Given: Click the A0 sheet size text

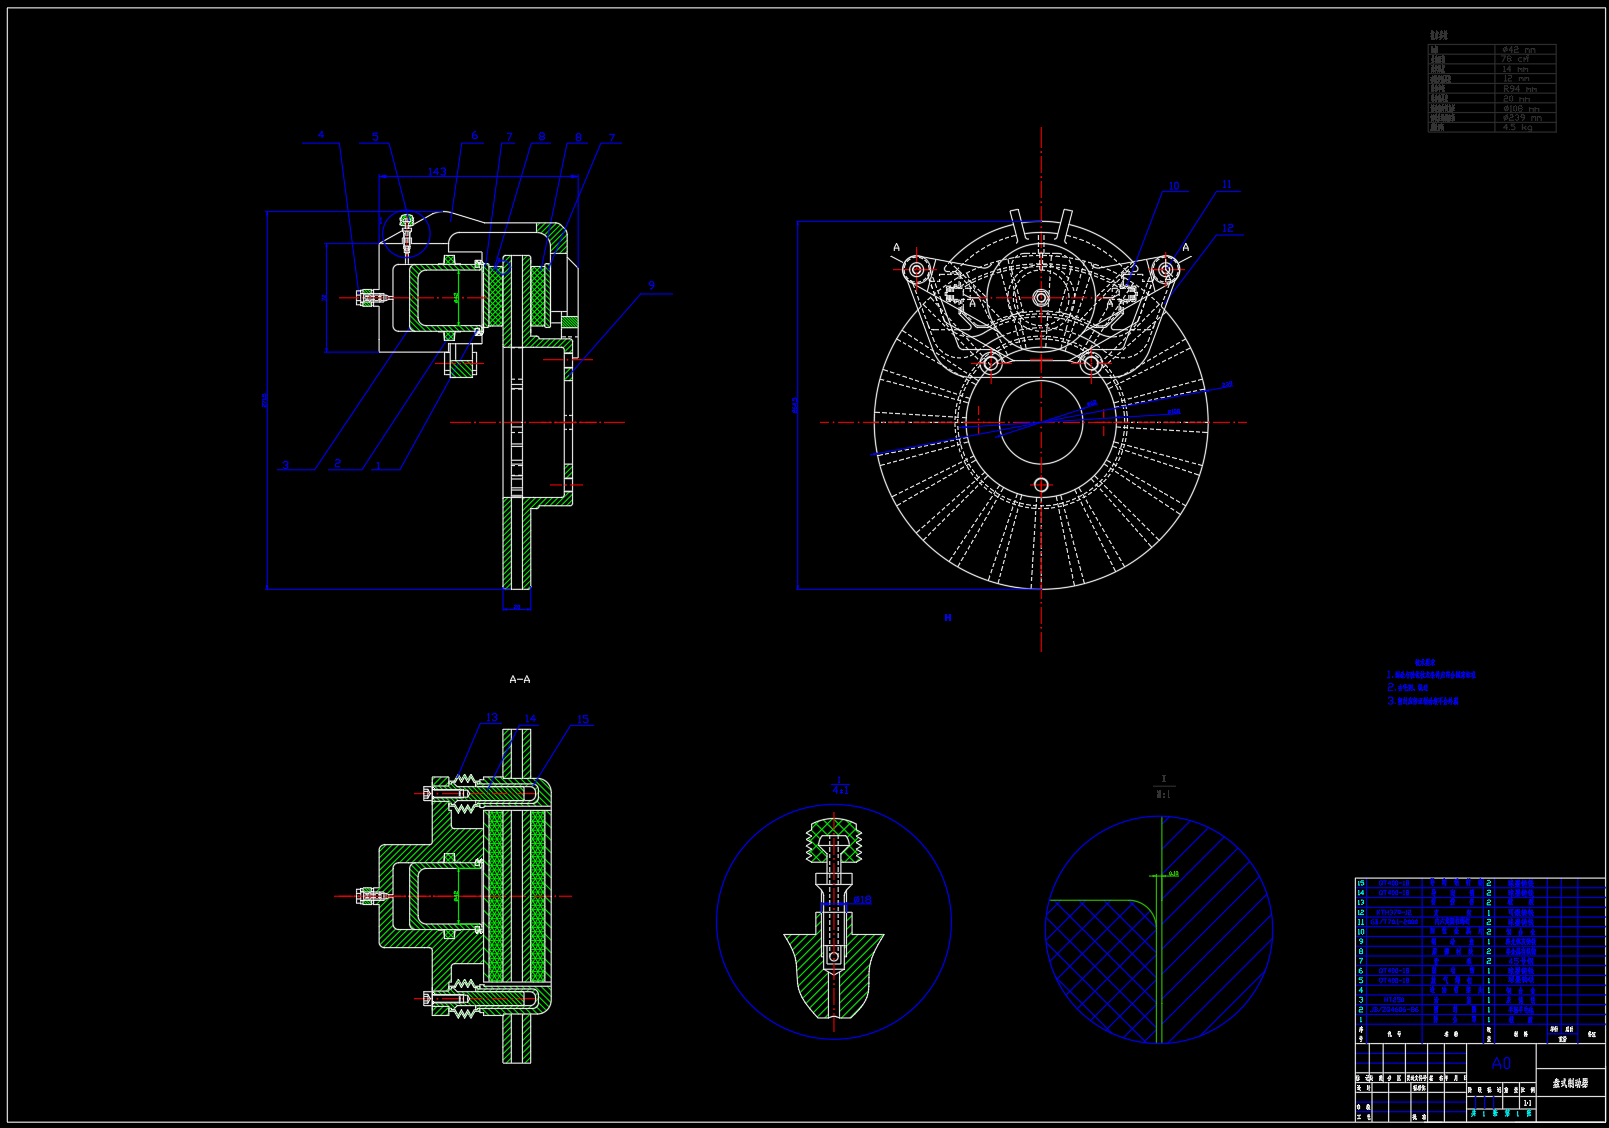Looking at the screenshot, I should [1501, 1064].
